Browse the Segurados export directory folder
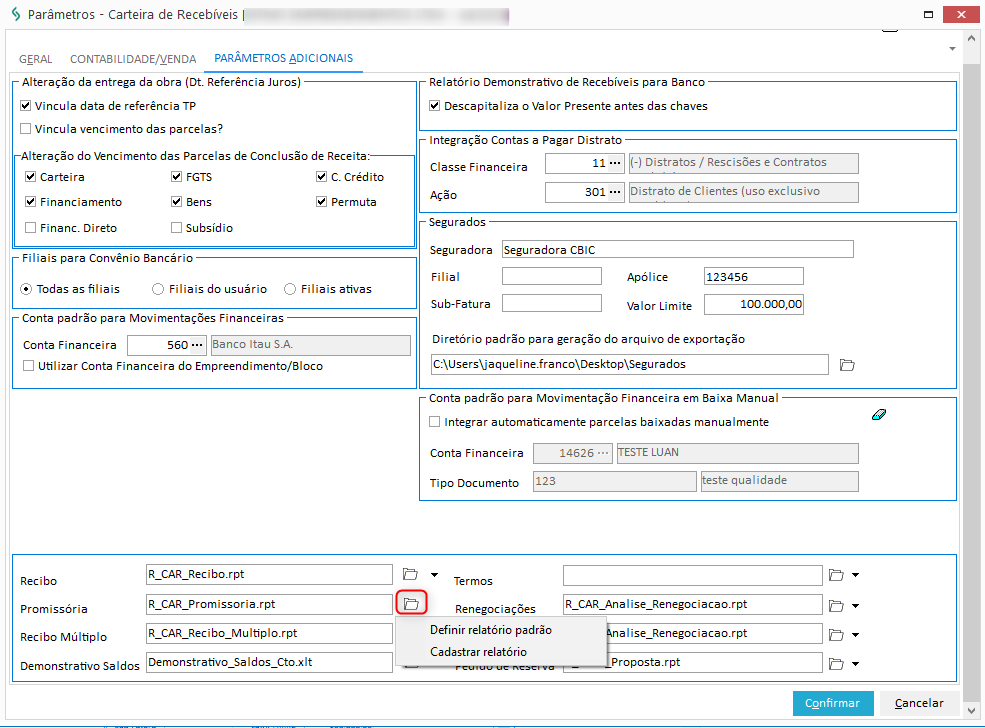Viewport: 985px width, 728px height. coord(847,365)
